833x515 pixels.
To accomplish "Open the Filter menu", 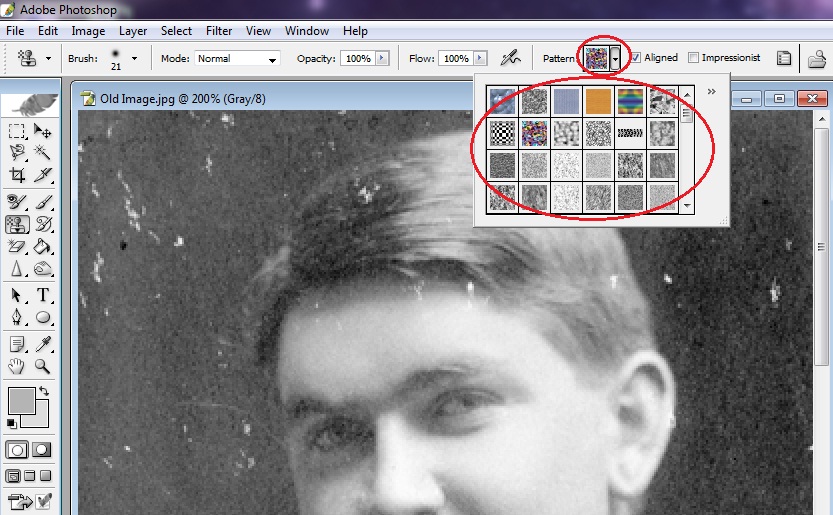I will [x=219, y=31].
